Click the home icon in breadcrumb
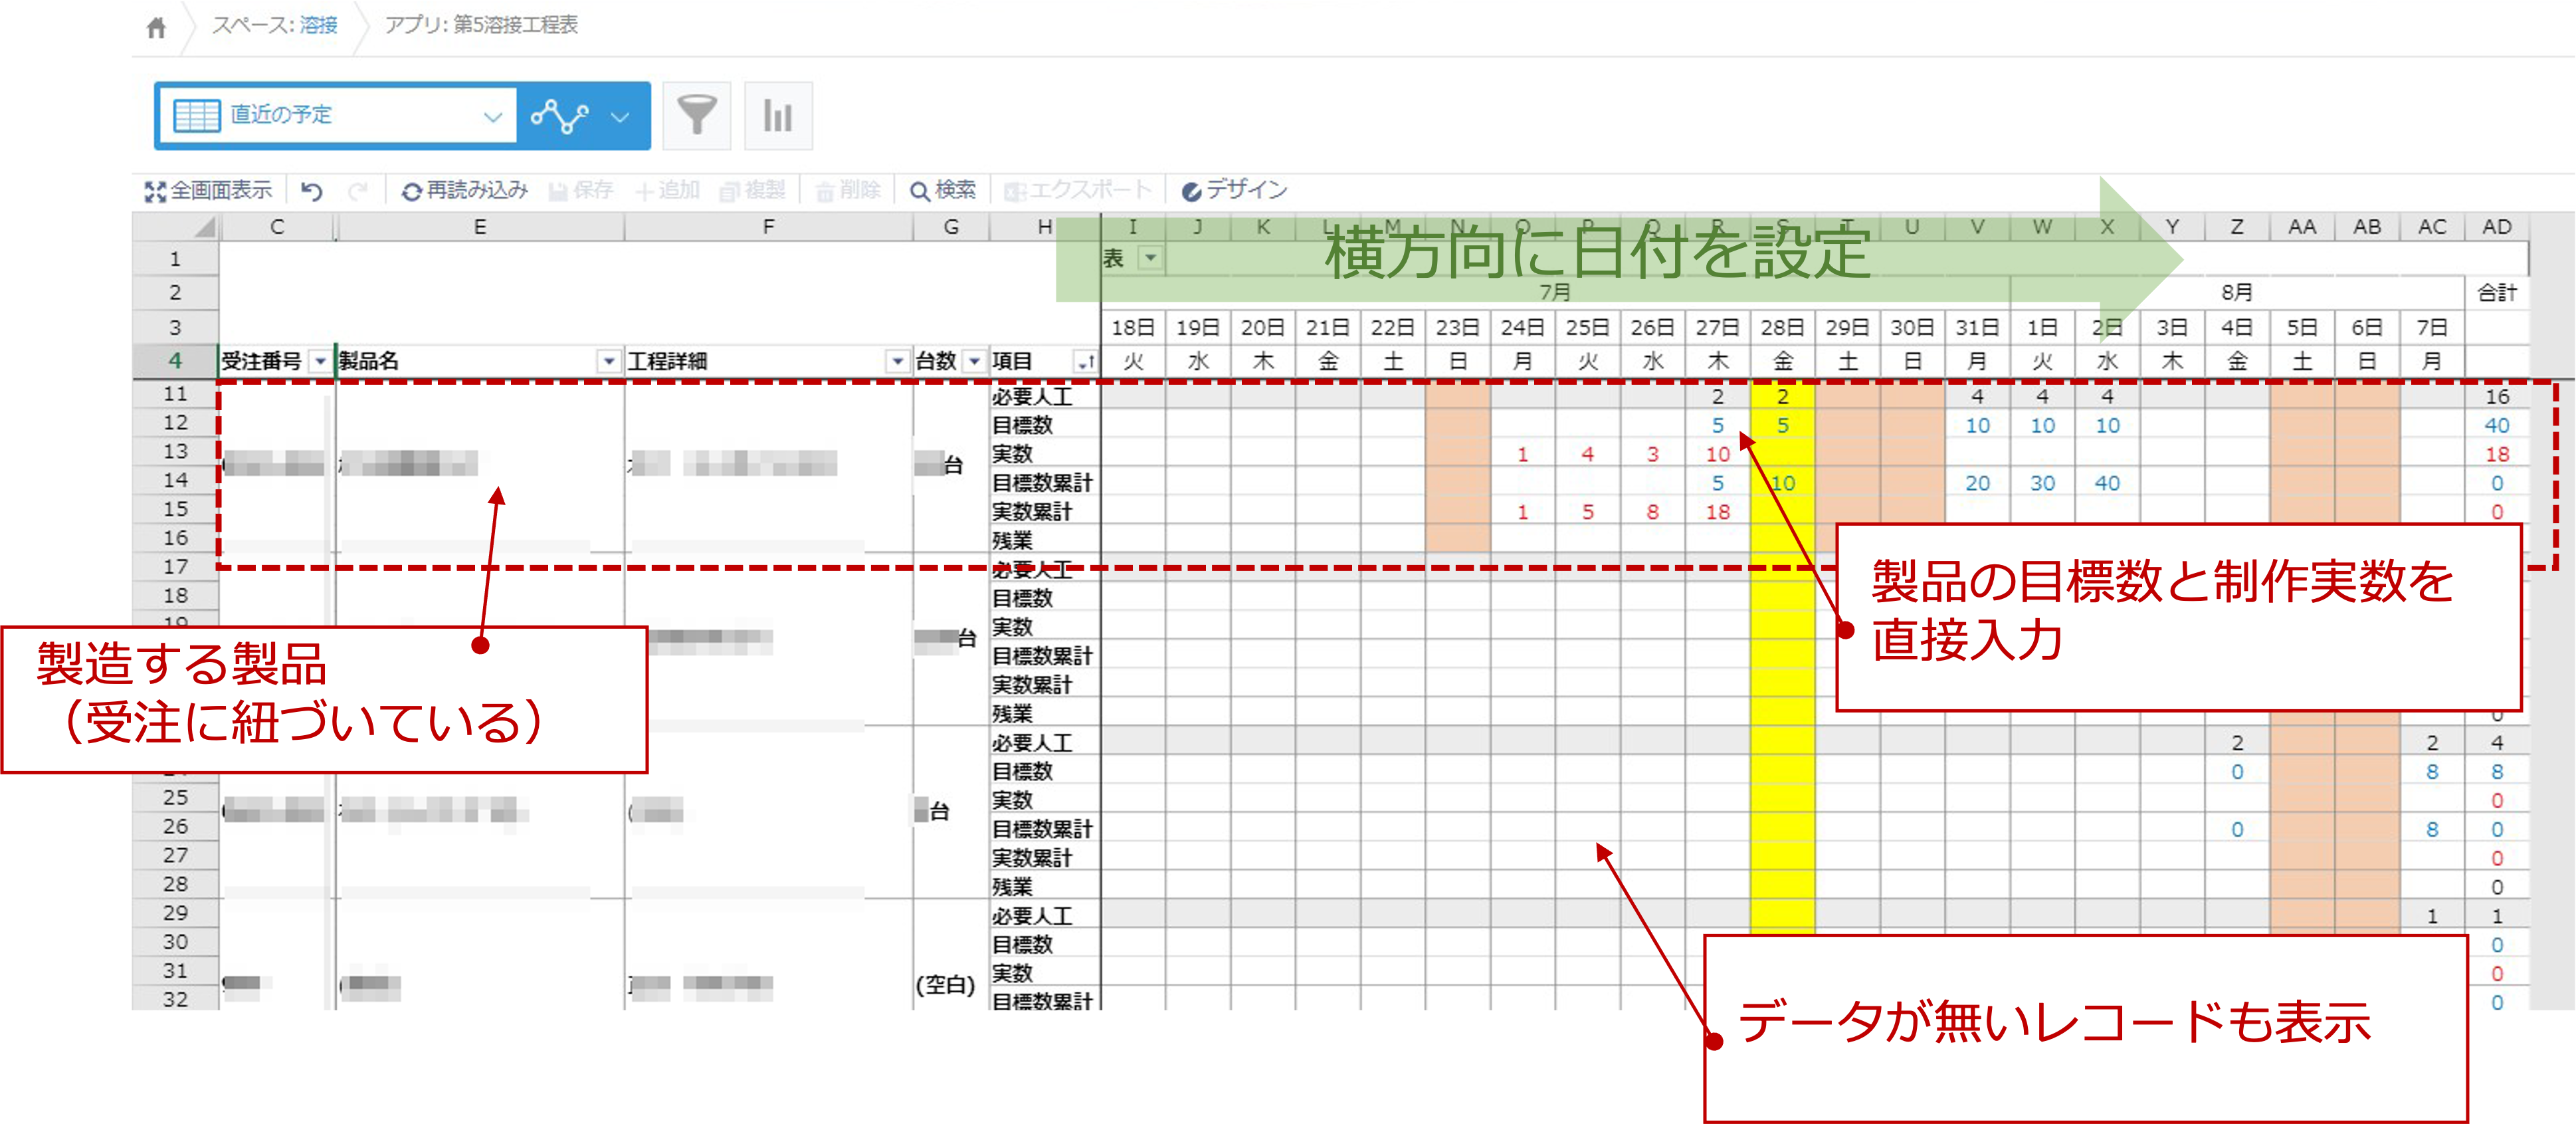Screen dimensions: 2576x1124 click(x=156, y=28)
